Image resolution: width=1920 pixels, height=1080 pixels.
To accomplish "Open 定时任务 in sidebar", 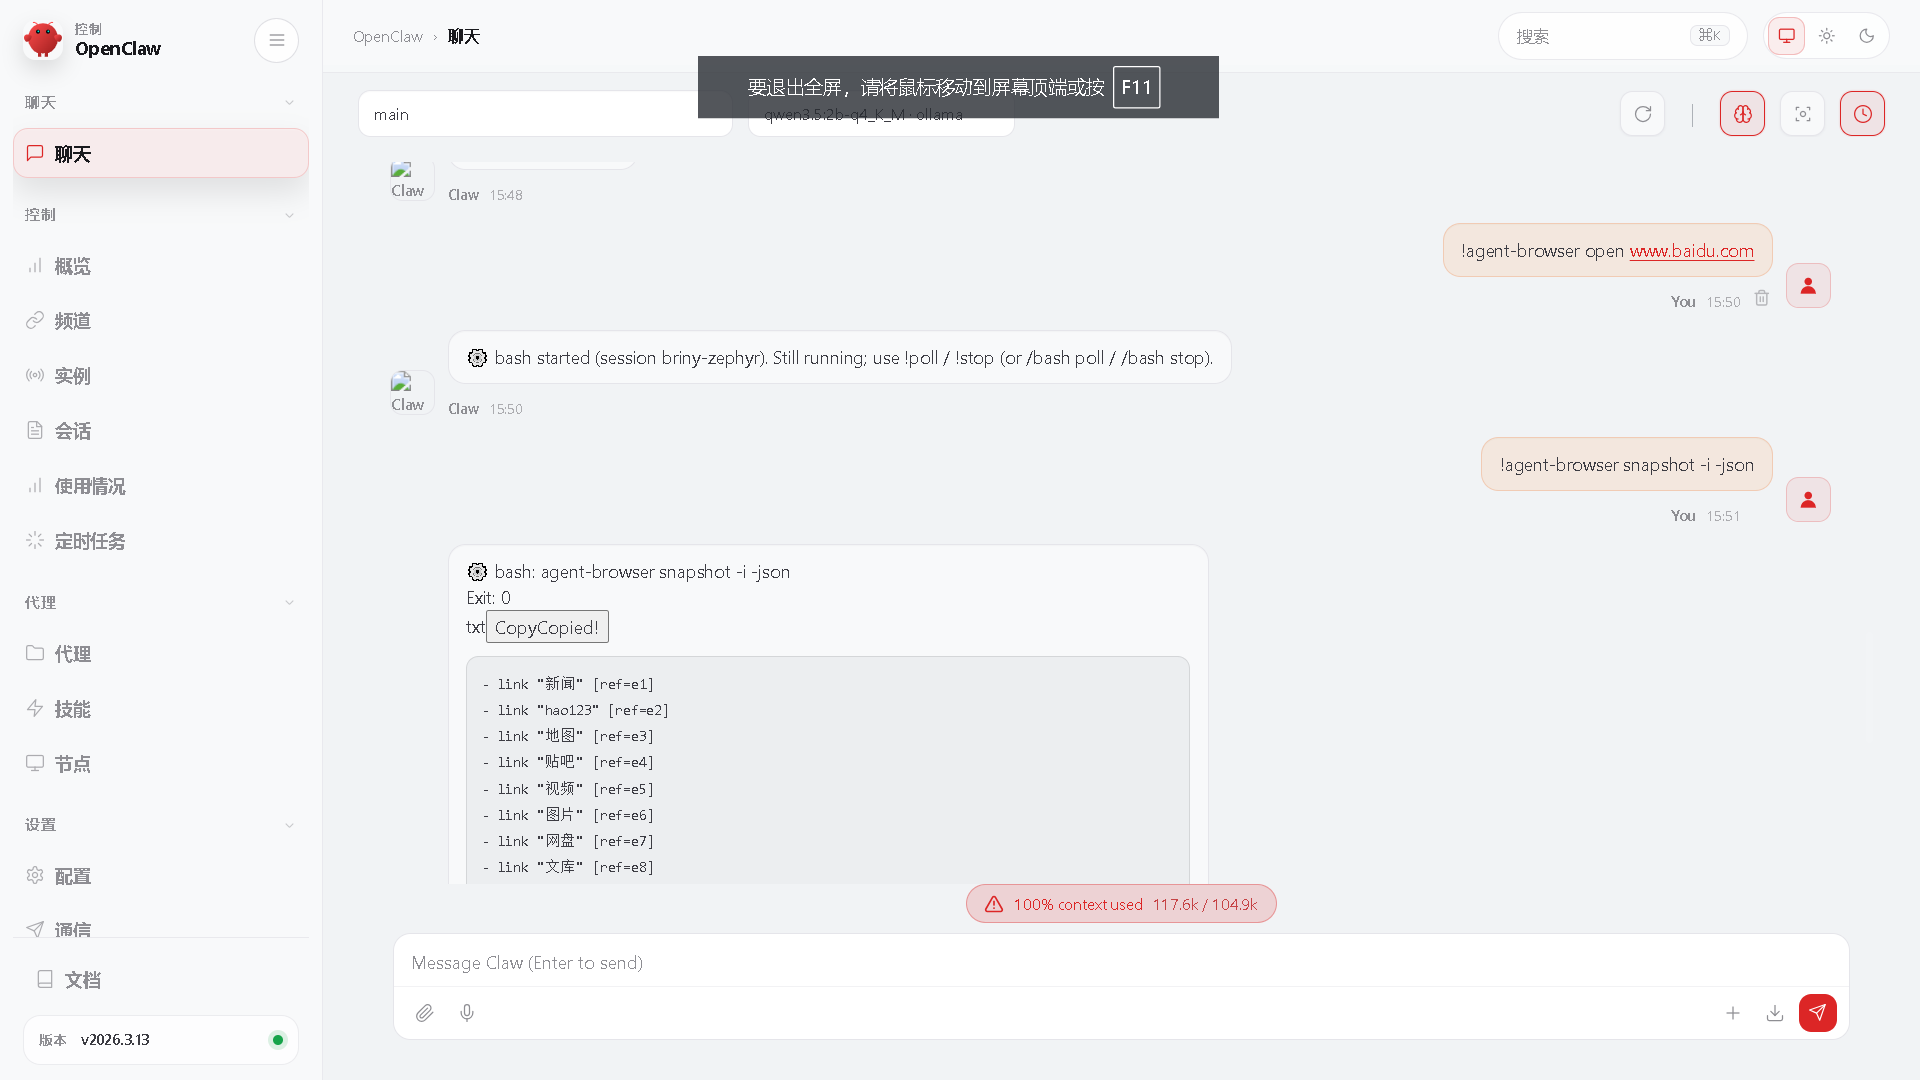I will (x=90, y=541).
